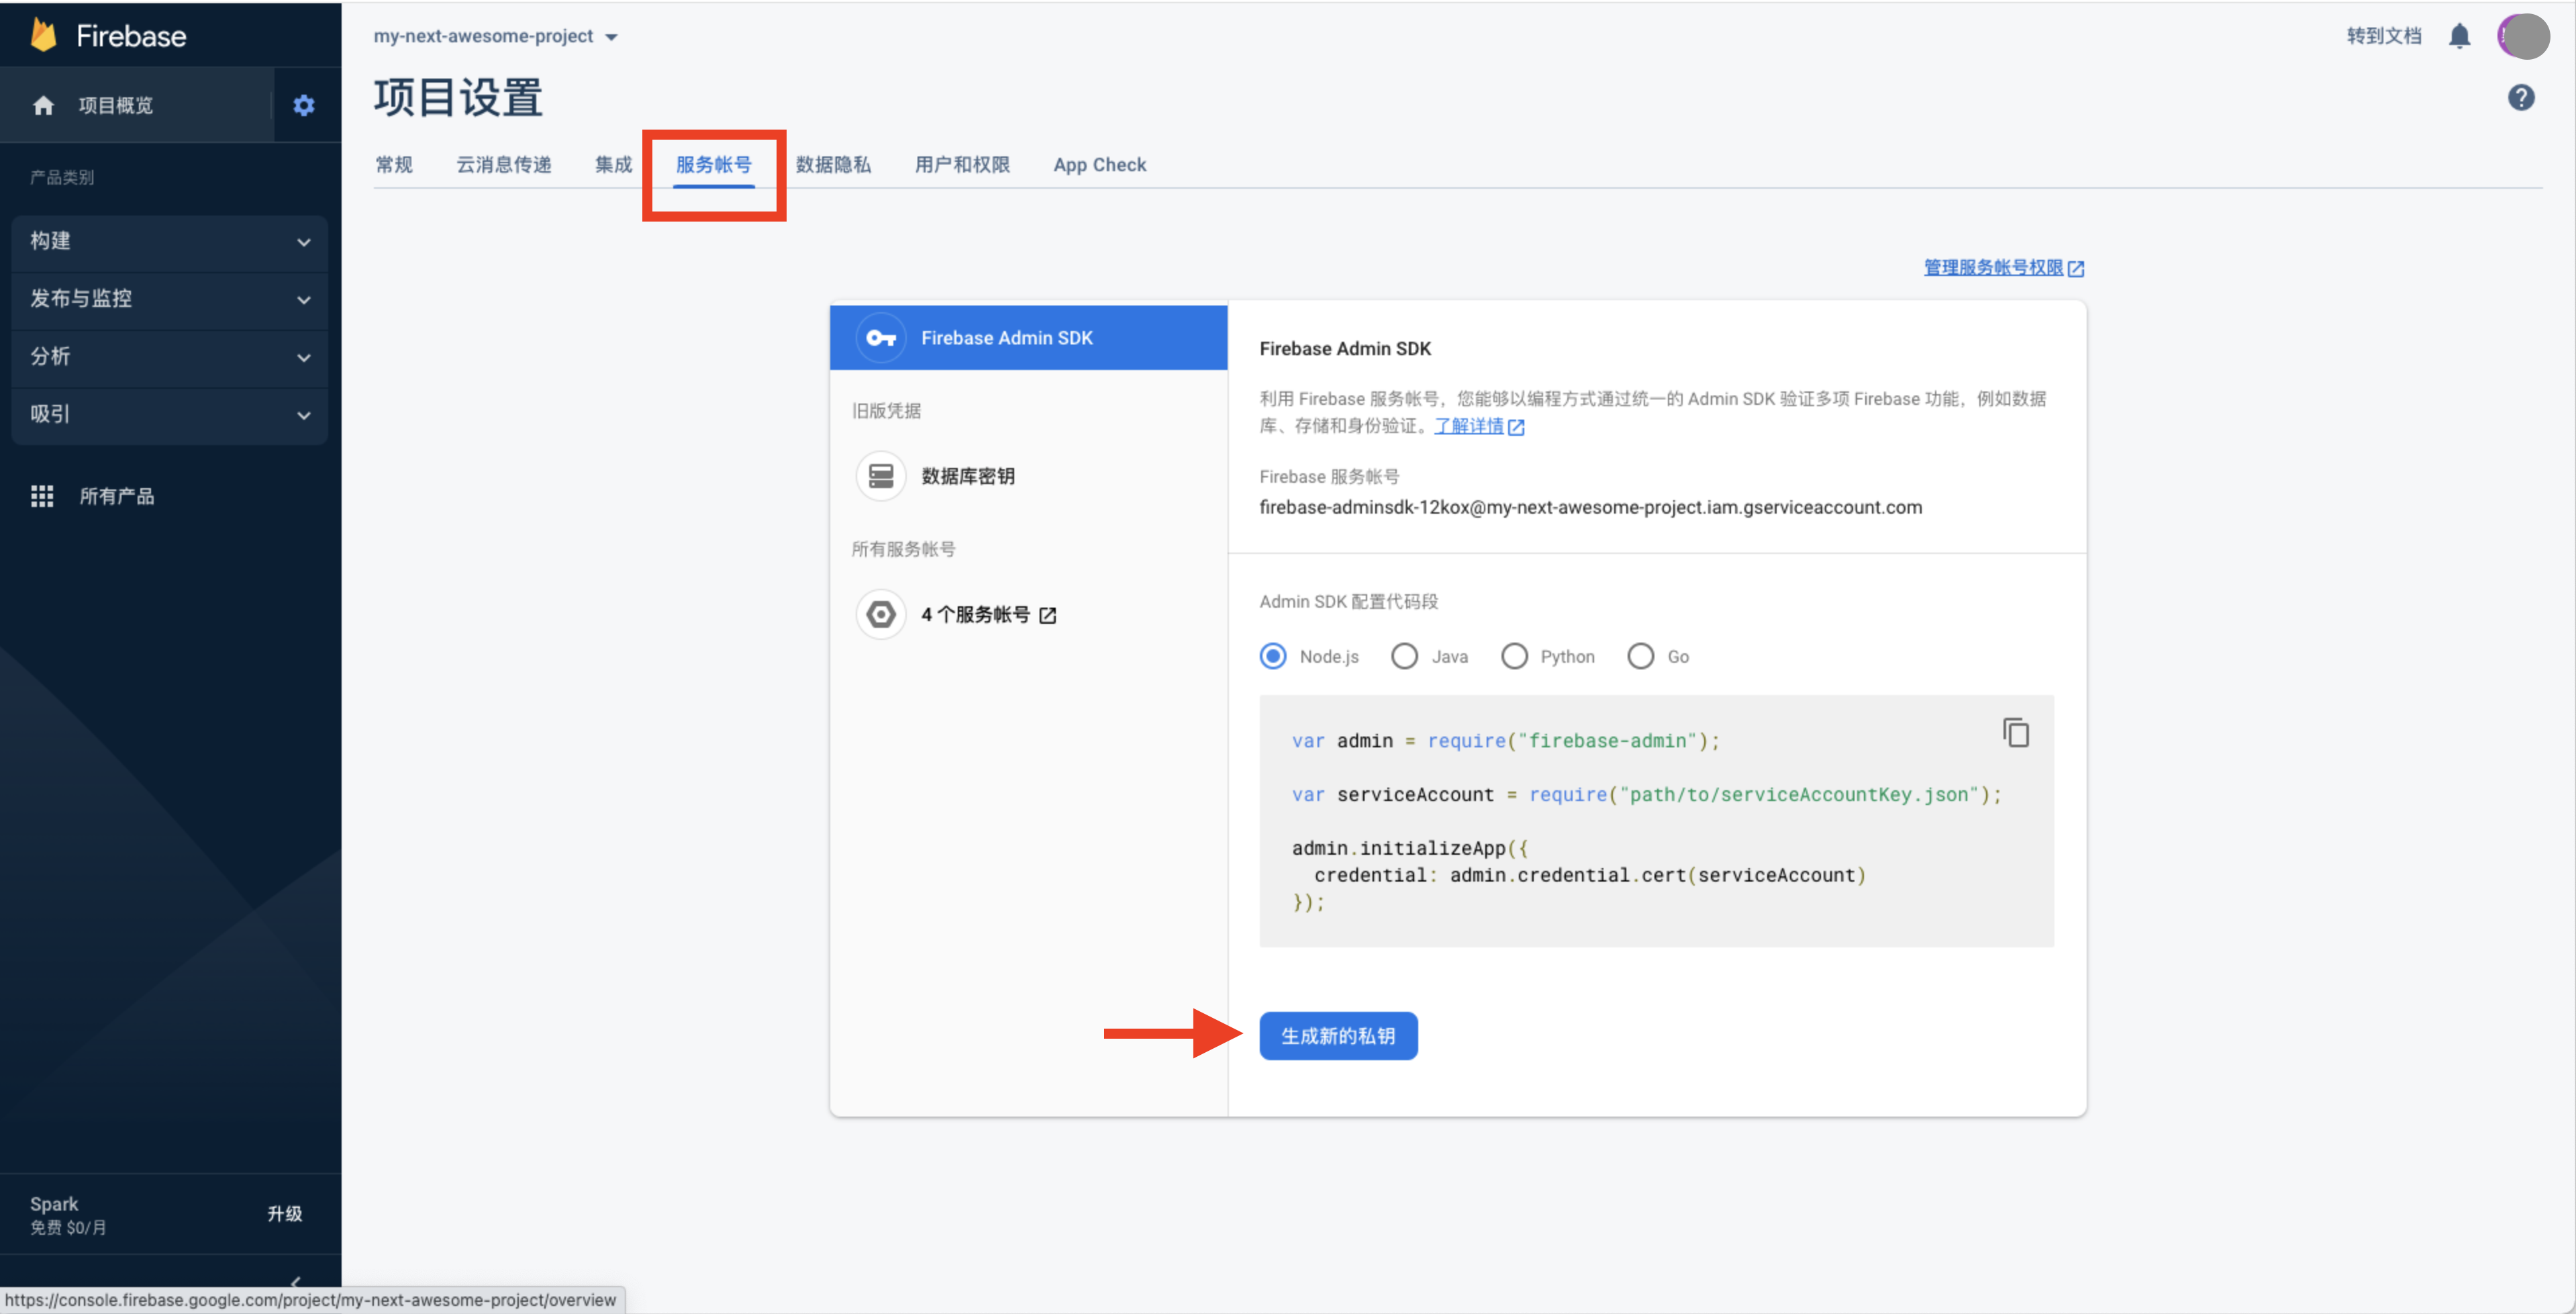Expand the 发布与监控 section
This screenshot has height=1314, width=2576.
tap(169, 298)
